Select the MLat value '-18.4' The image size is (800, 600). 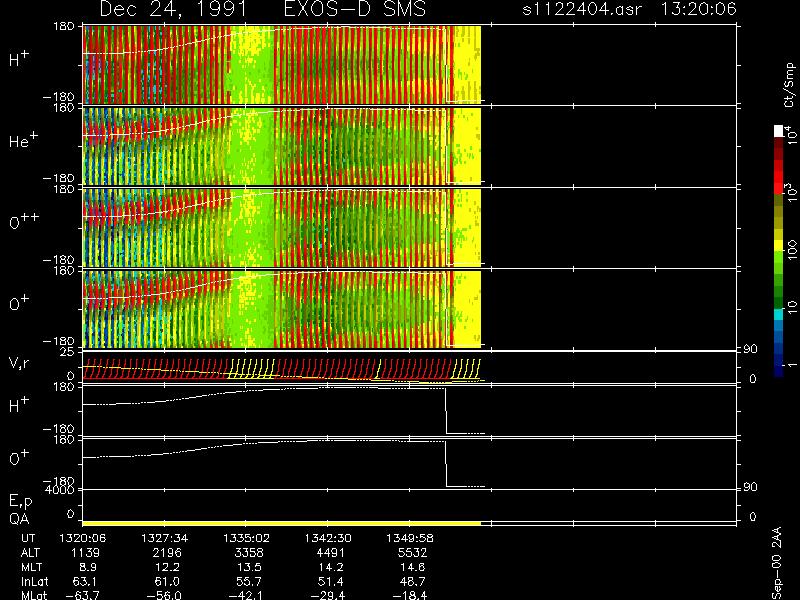[409, 595]
